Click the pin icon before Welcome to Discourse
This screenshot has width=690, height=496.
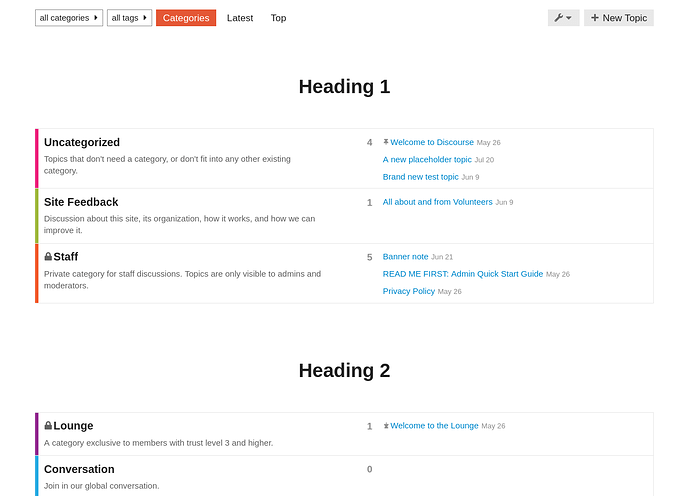pos(386,142)
